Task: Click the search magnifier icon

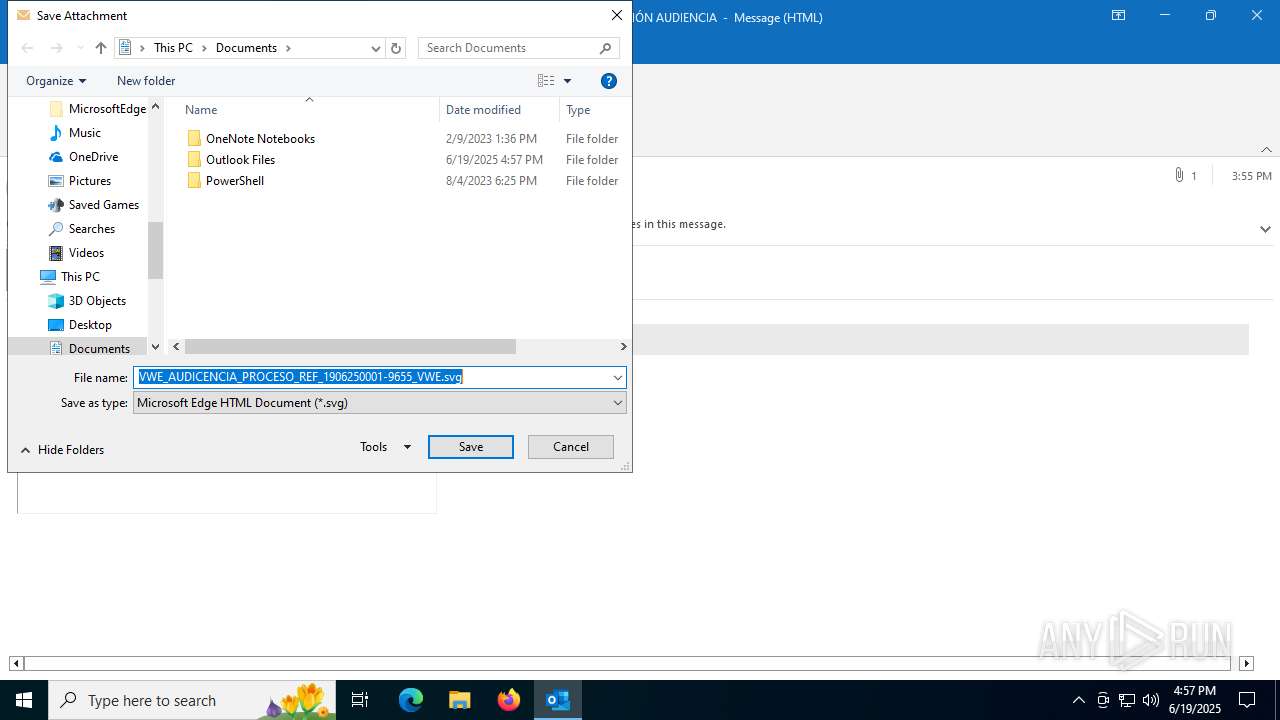Action: point(606,48)
